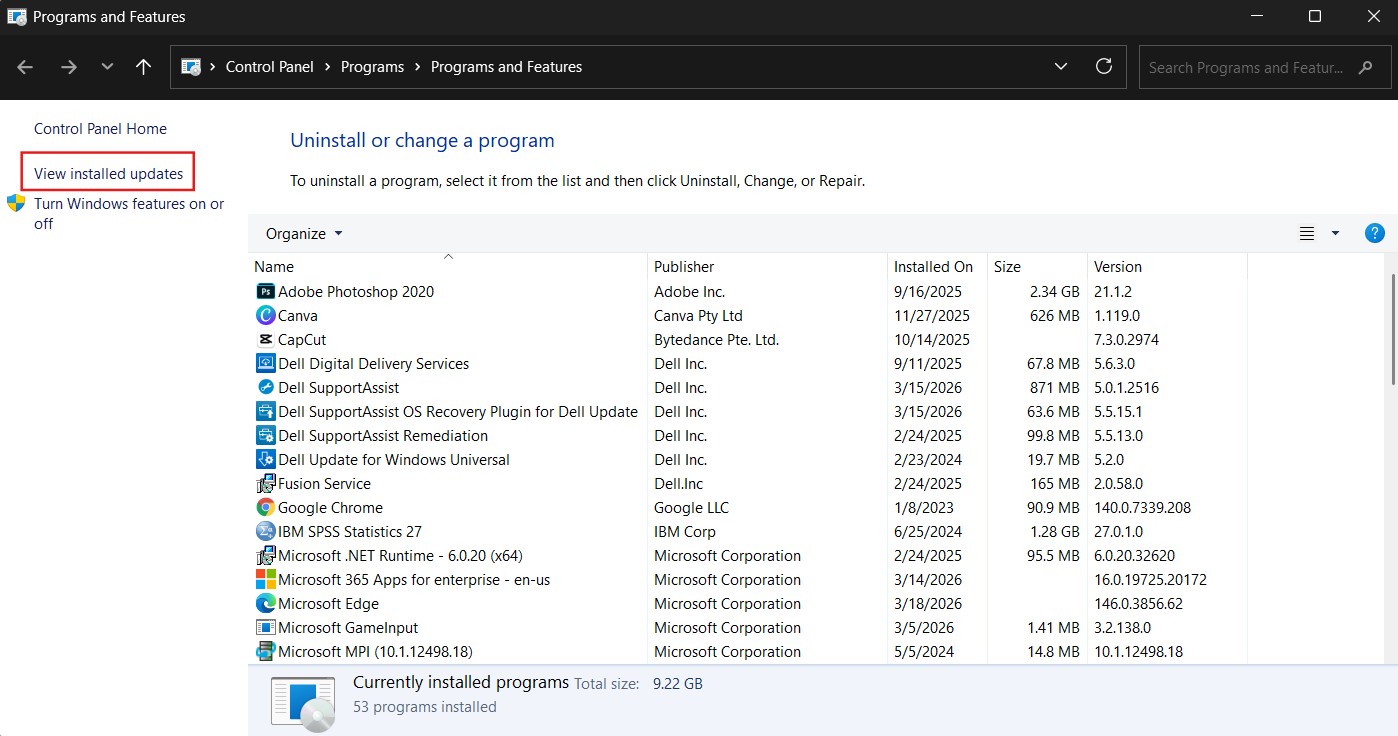Screen dimensions: 1398x736
Task: Select the Canva app icon
Action: (x=265, y=316)
